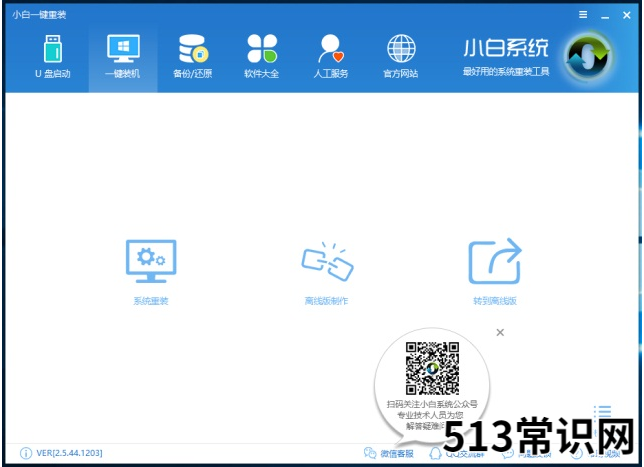This screenshot has width=644, height=467.
Task: Click the 离线版制作 broken-link icon
Action: pos(327,262)
